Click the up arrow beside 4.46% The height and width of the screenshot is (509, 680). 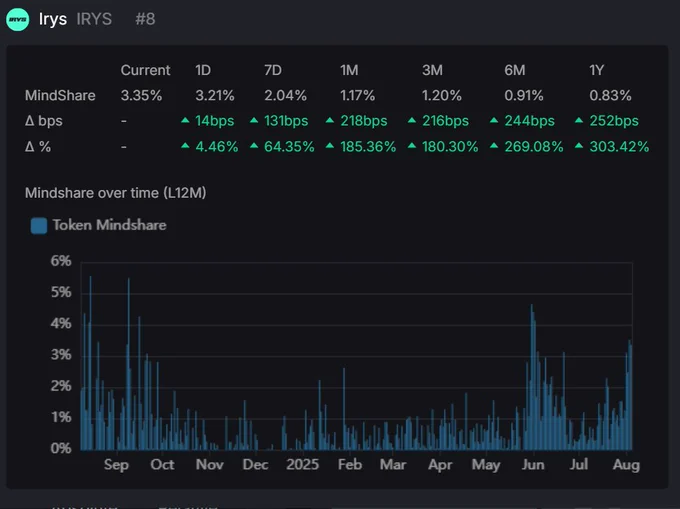[x=185, y=146]
